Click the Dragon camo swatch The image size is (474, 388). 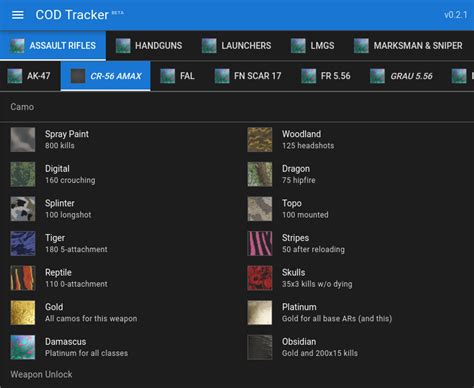[x=260, y=174]
